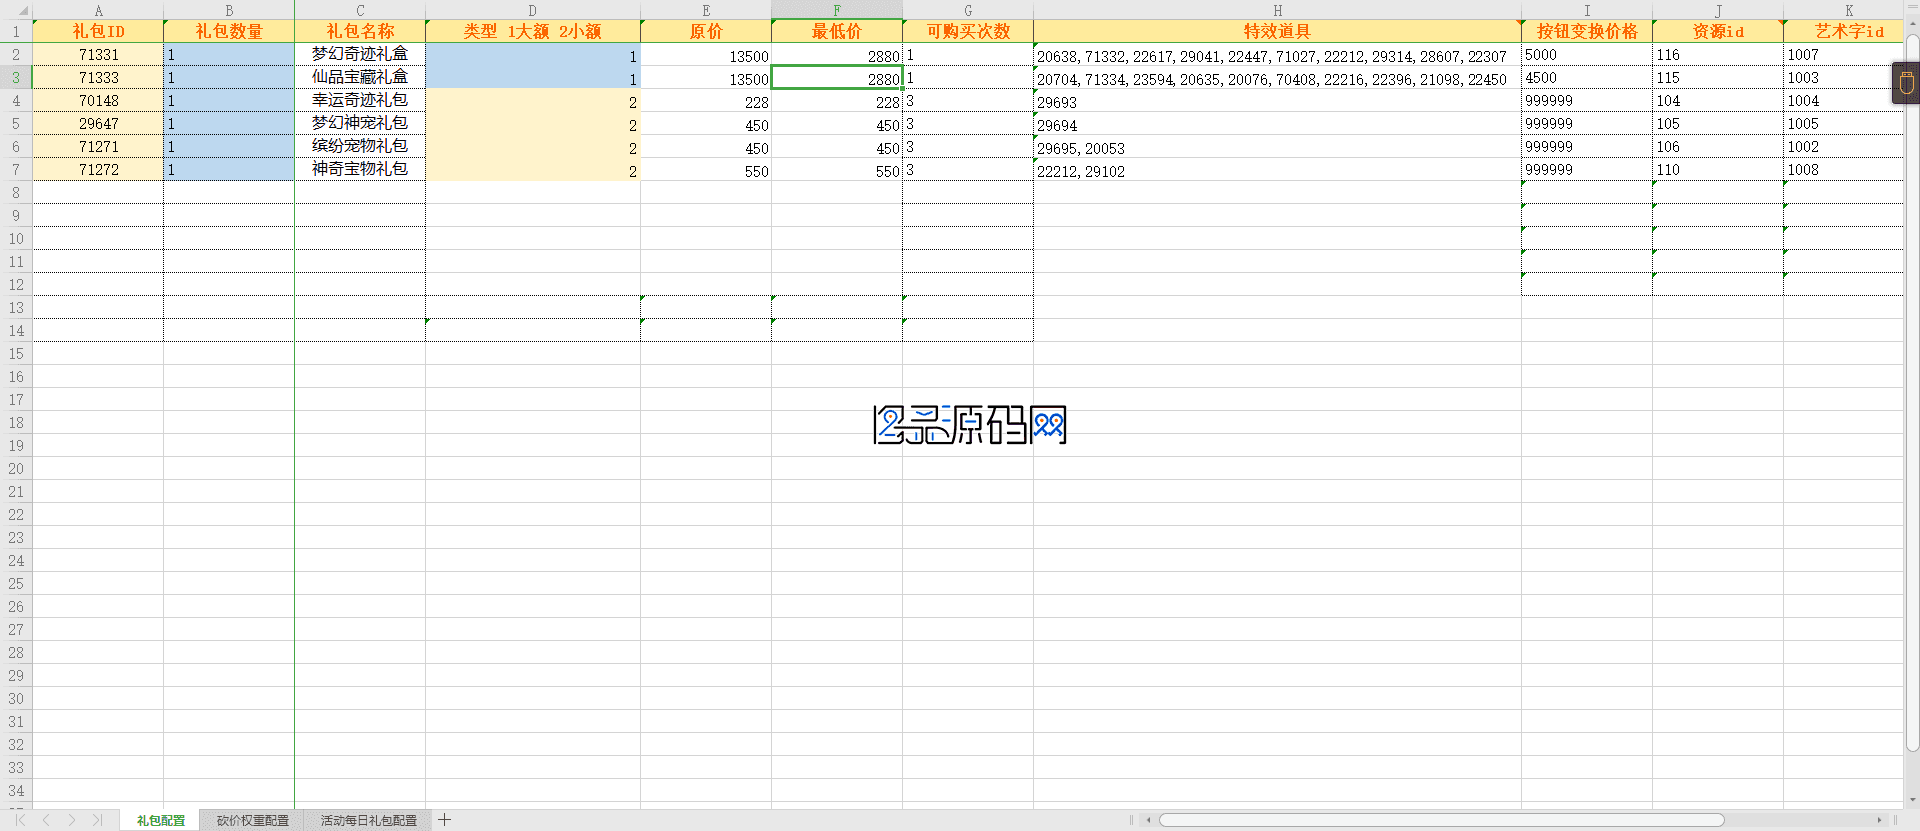Select gift ID cell 71272
Image resolution: width=1920 pixels, height=831 pixels.
pyautogui.click(x=98, y=169)
